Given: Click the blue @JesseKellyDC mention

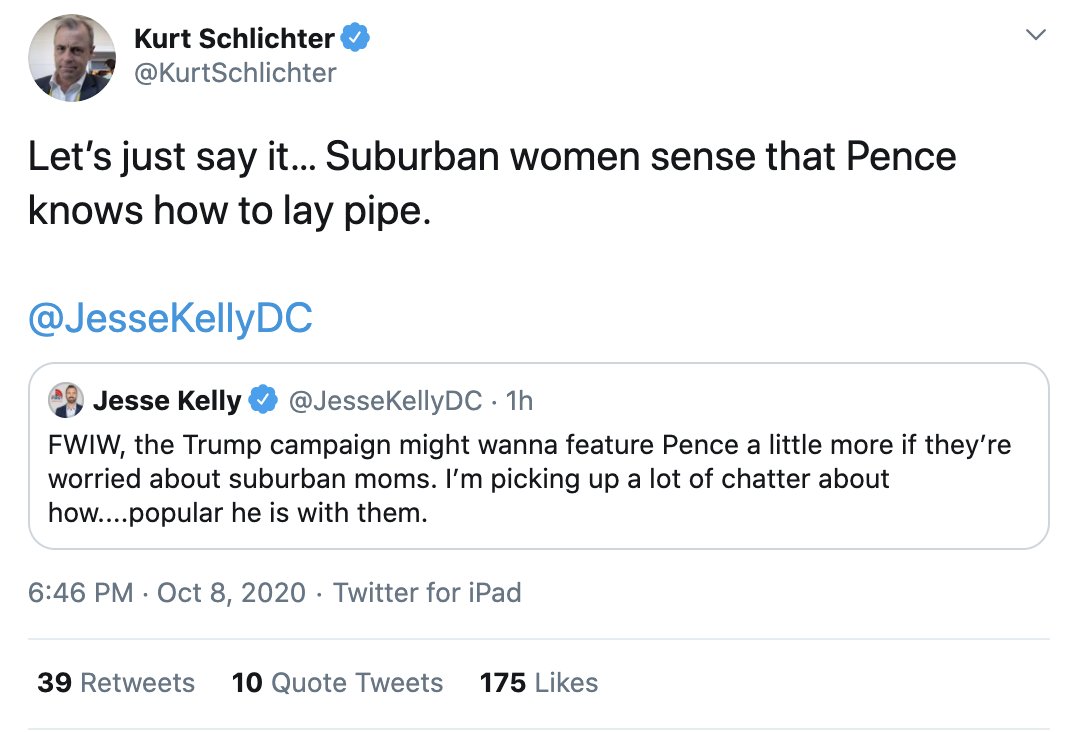Looking at the screenshot, I should 170,318.
